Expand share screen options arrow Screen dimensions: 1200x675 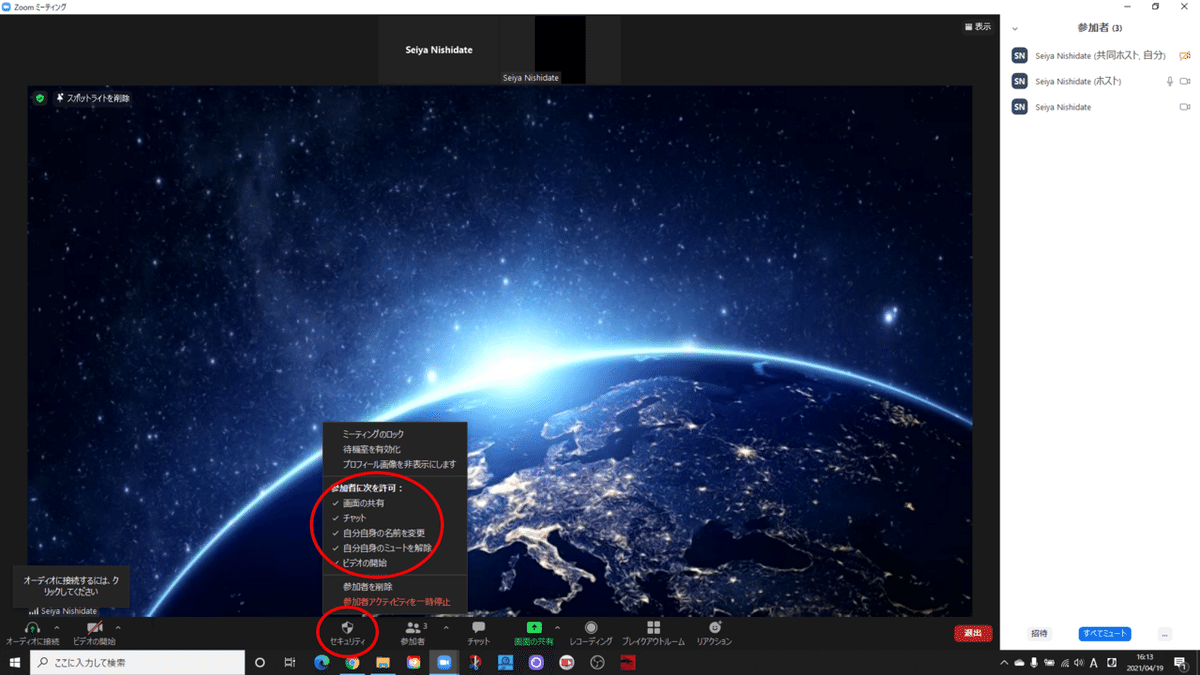point(557,628)
